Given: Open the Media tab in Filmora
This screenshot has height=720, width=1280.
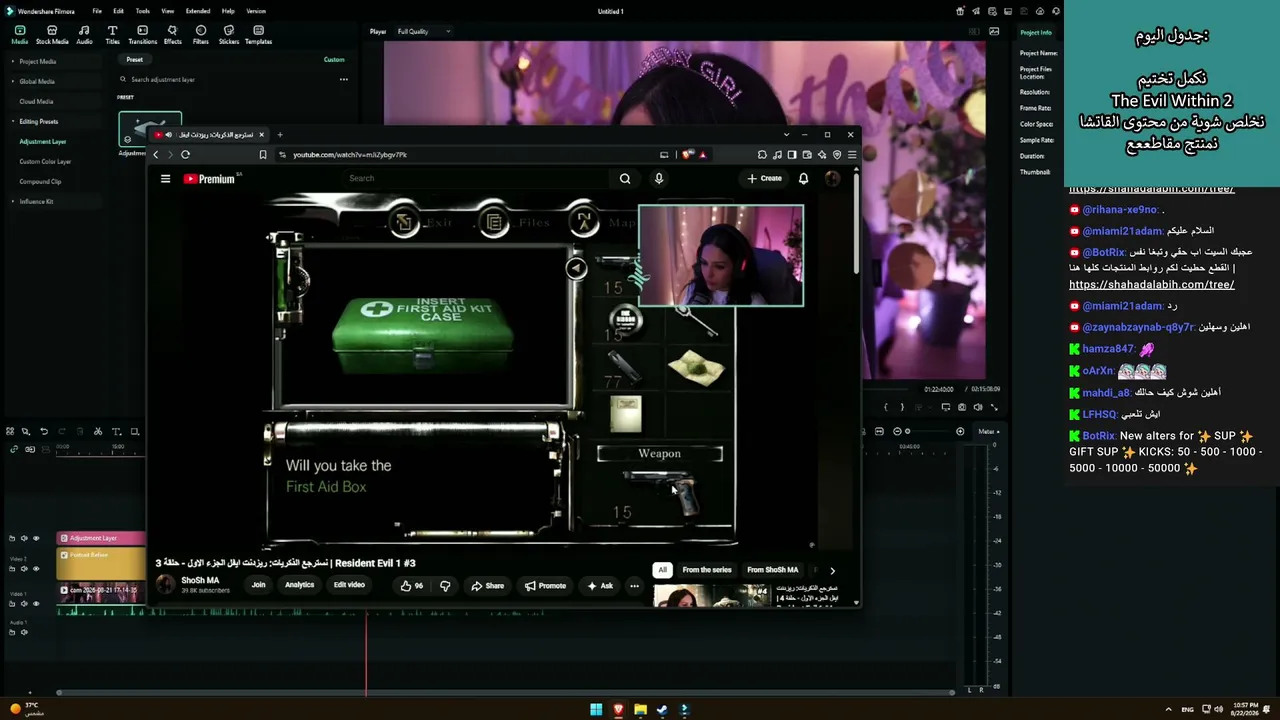Looking at the screenshot, I should coord(19,35).
